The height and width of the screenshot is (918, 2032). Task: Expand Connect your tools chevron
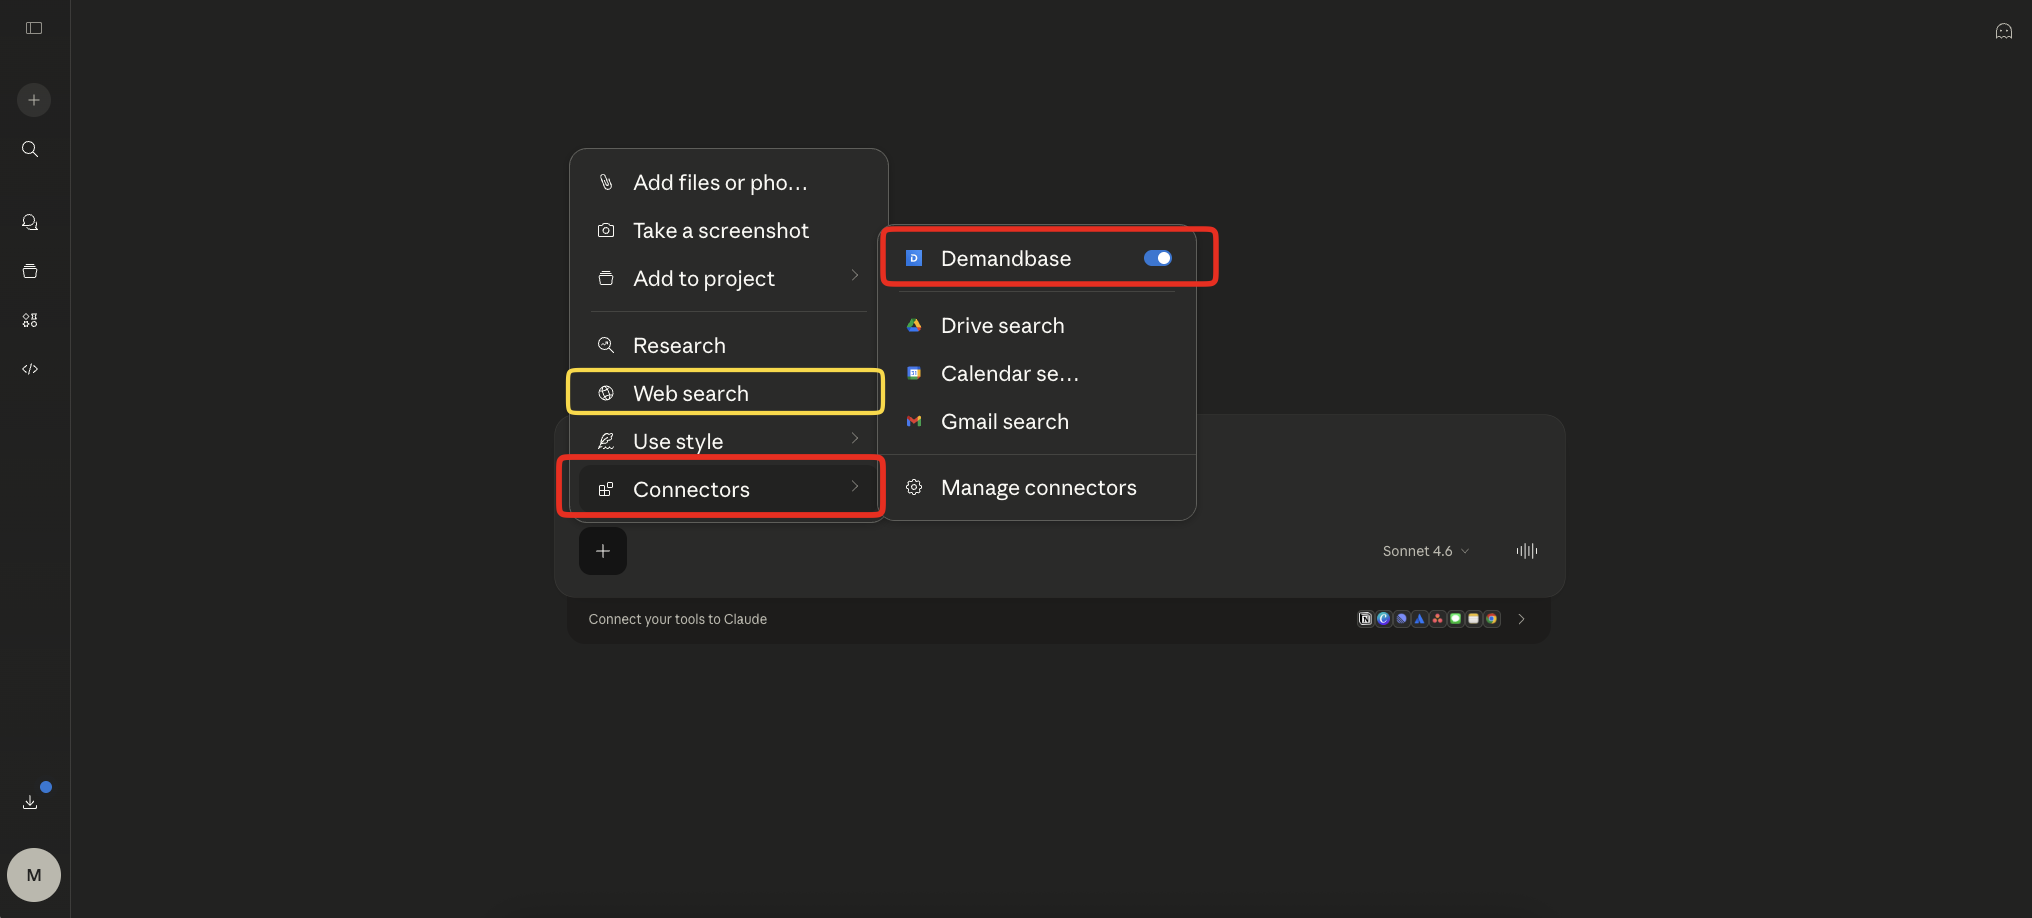click(x=1521, y=619)
